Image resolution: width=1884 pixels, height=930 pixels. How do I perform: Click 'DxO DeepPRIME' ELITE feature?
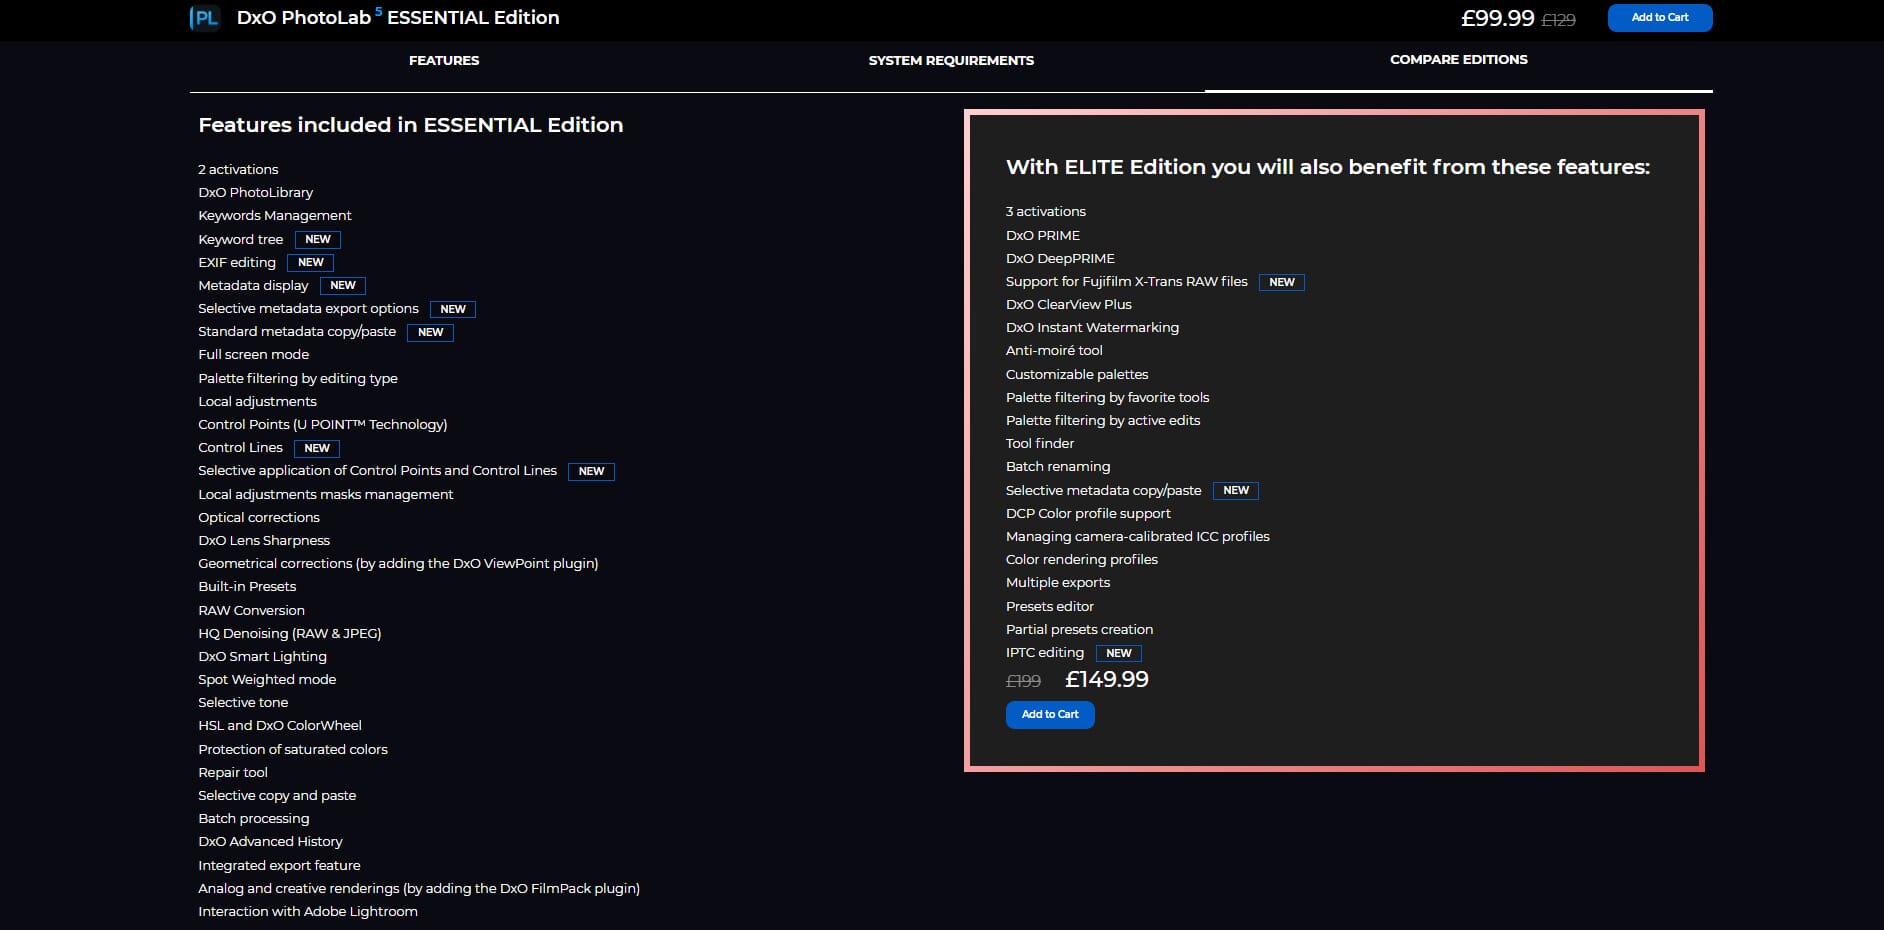[x=1060, y=259]
